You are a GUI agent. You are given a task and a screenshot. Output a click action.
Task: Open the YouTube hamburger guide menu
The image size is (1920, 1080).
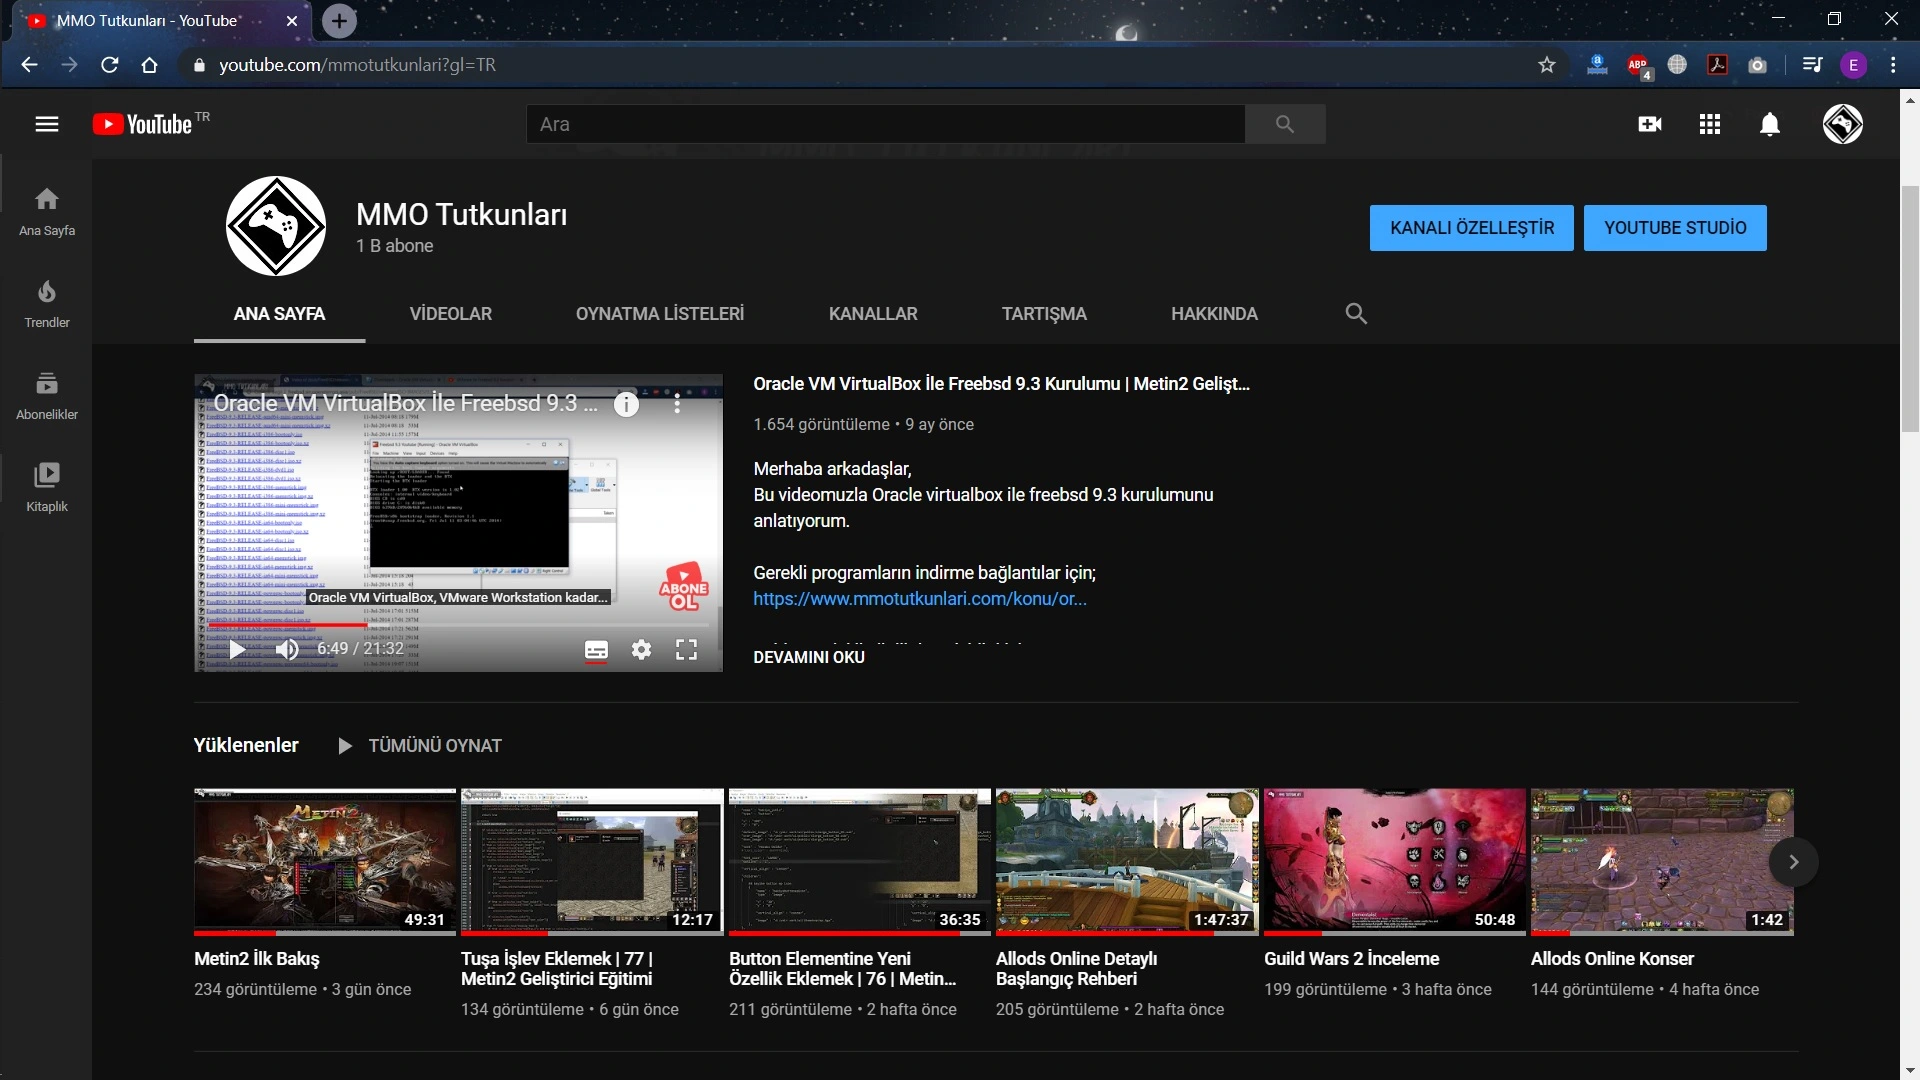pos(47,124)
